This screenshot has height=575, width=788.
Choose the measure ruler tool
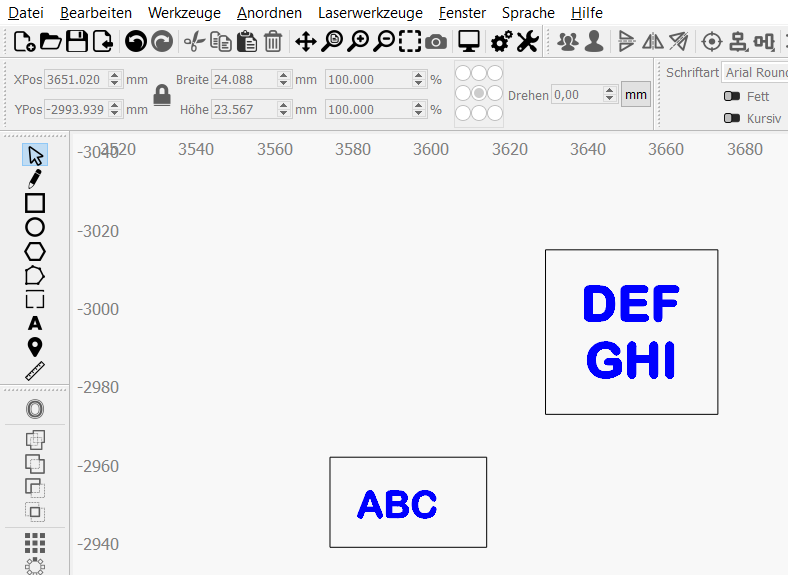35,371
